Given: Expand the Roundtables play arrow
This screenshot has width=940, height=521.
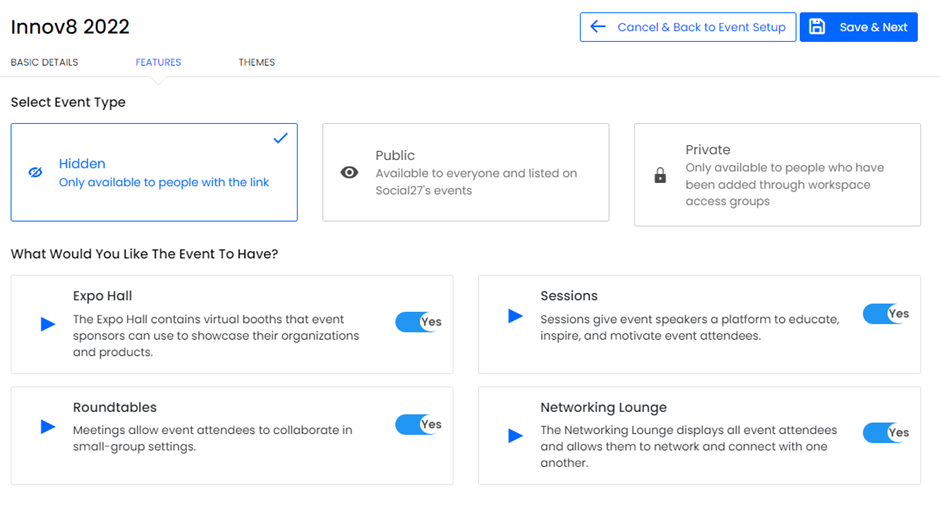Looking at the screenshot, I should 48,427.
